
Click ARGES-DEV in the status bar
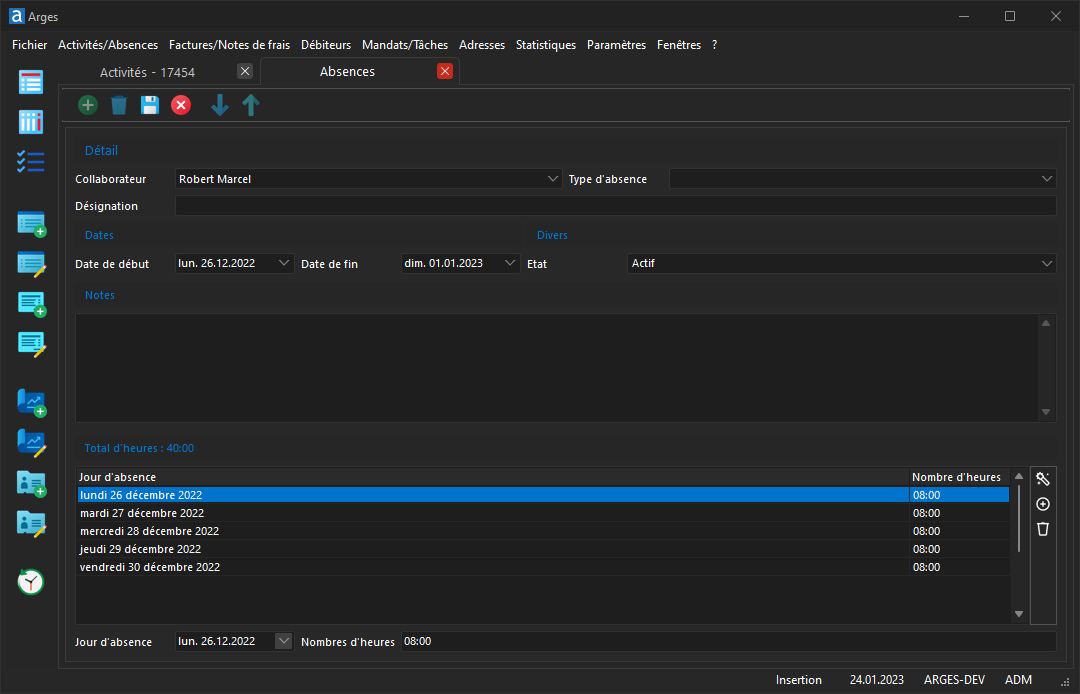pos(954,680)
